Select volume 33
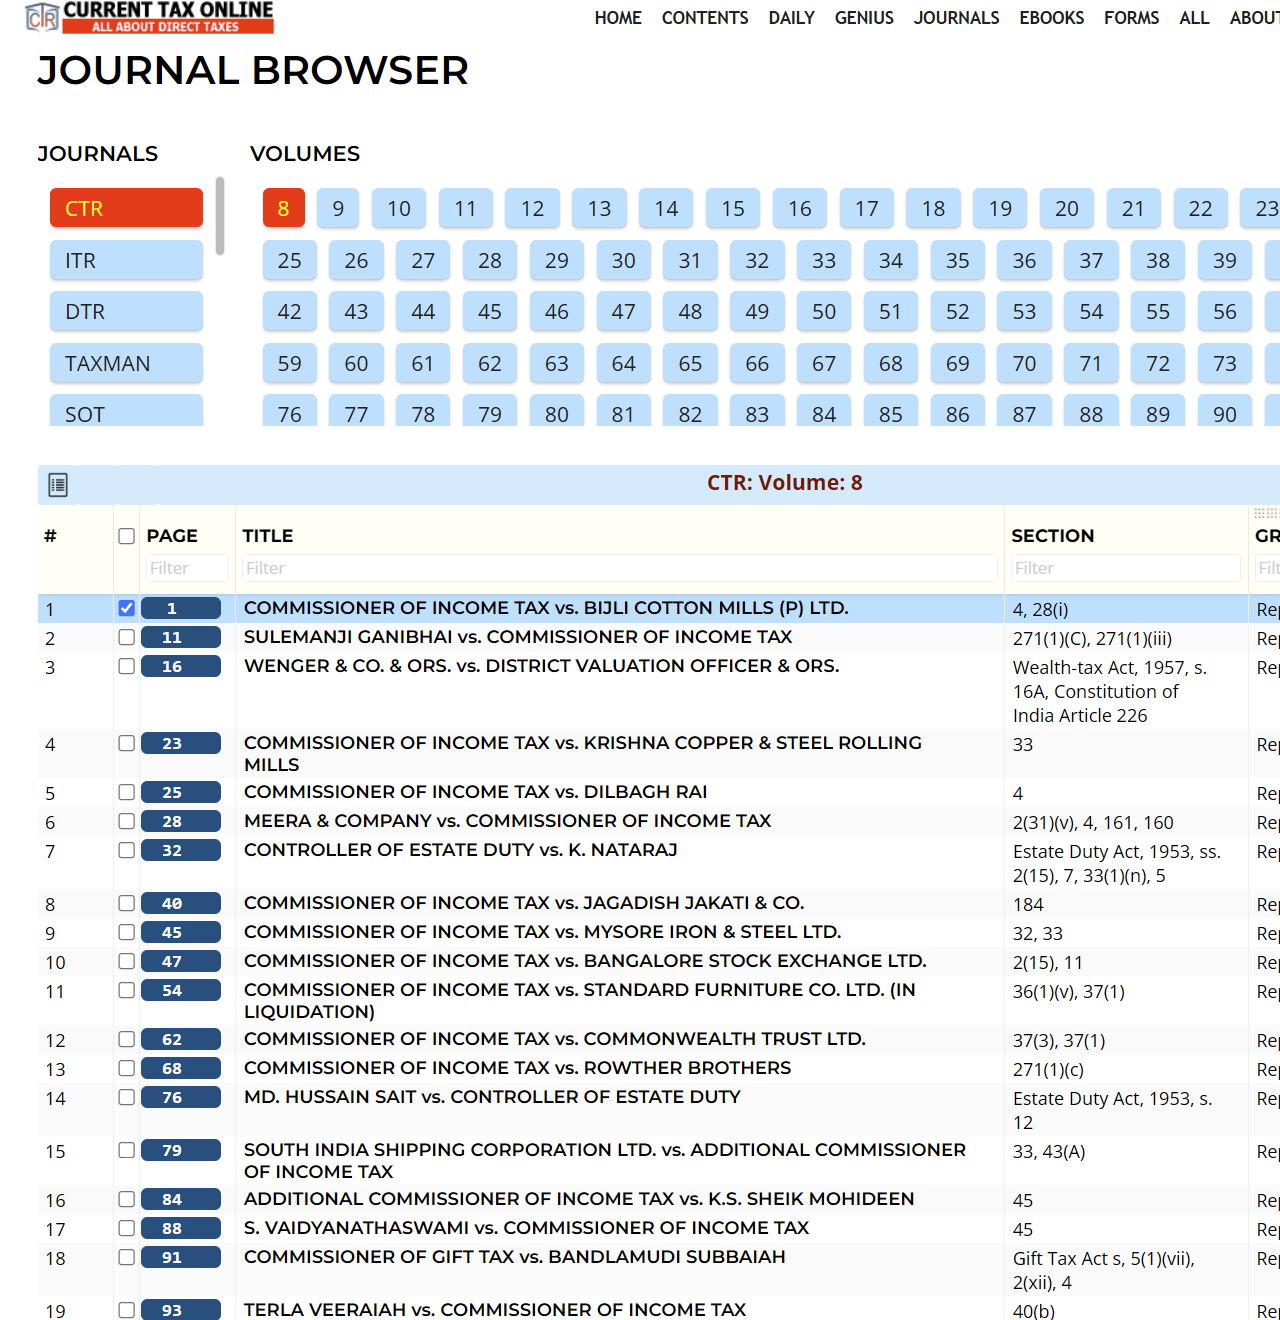This screenshot has width=1280, height=1320. pyautogui.click(x=824, y=260)
